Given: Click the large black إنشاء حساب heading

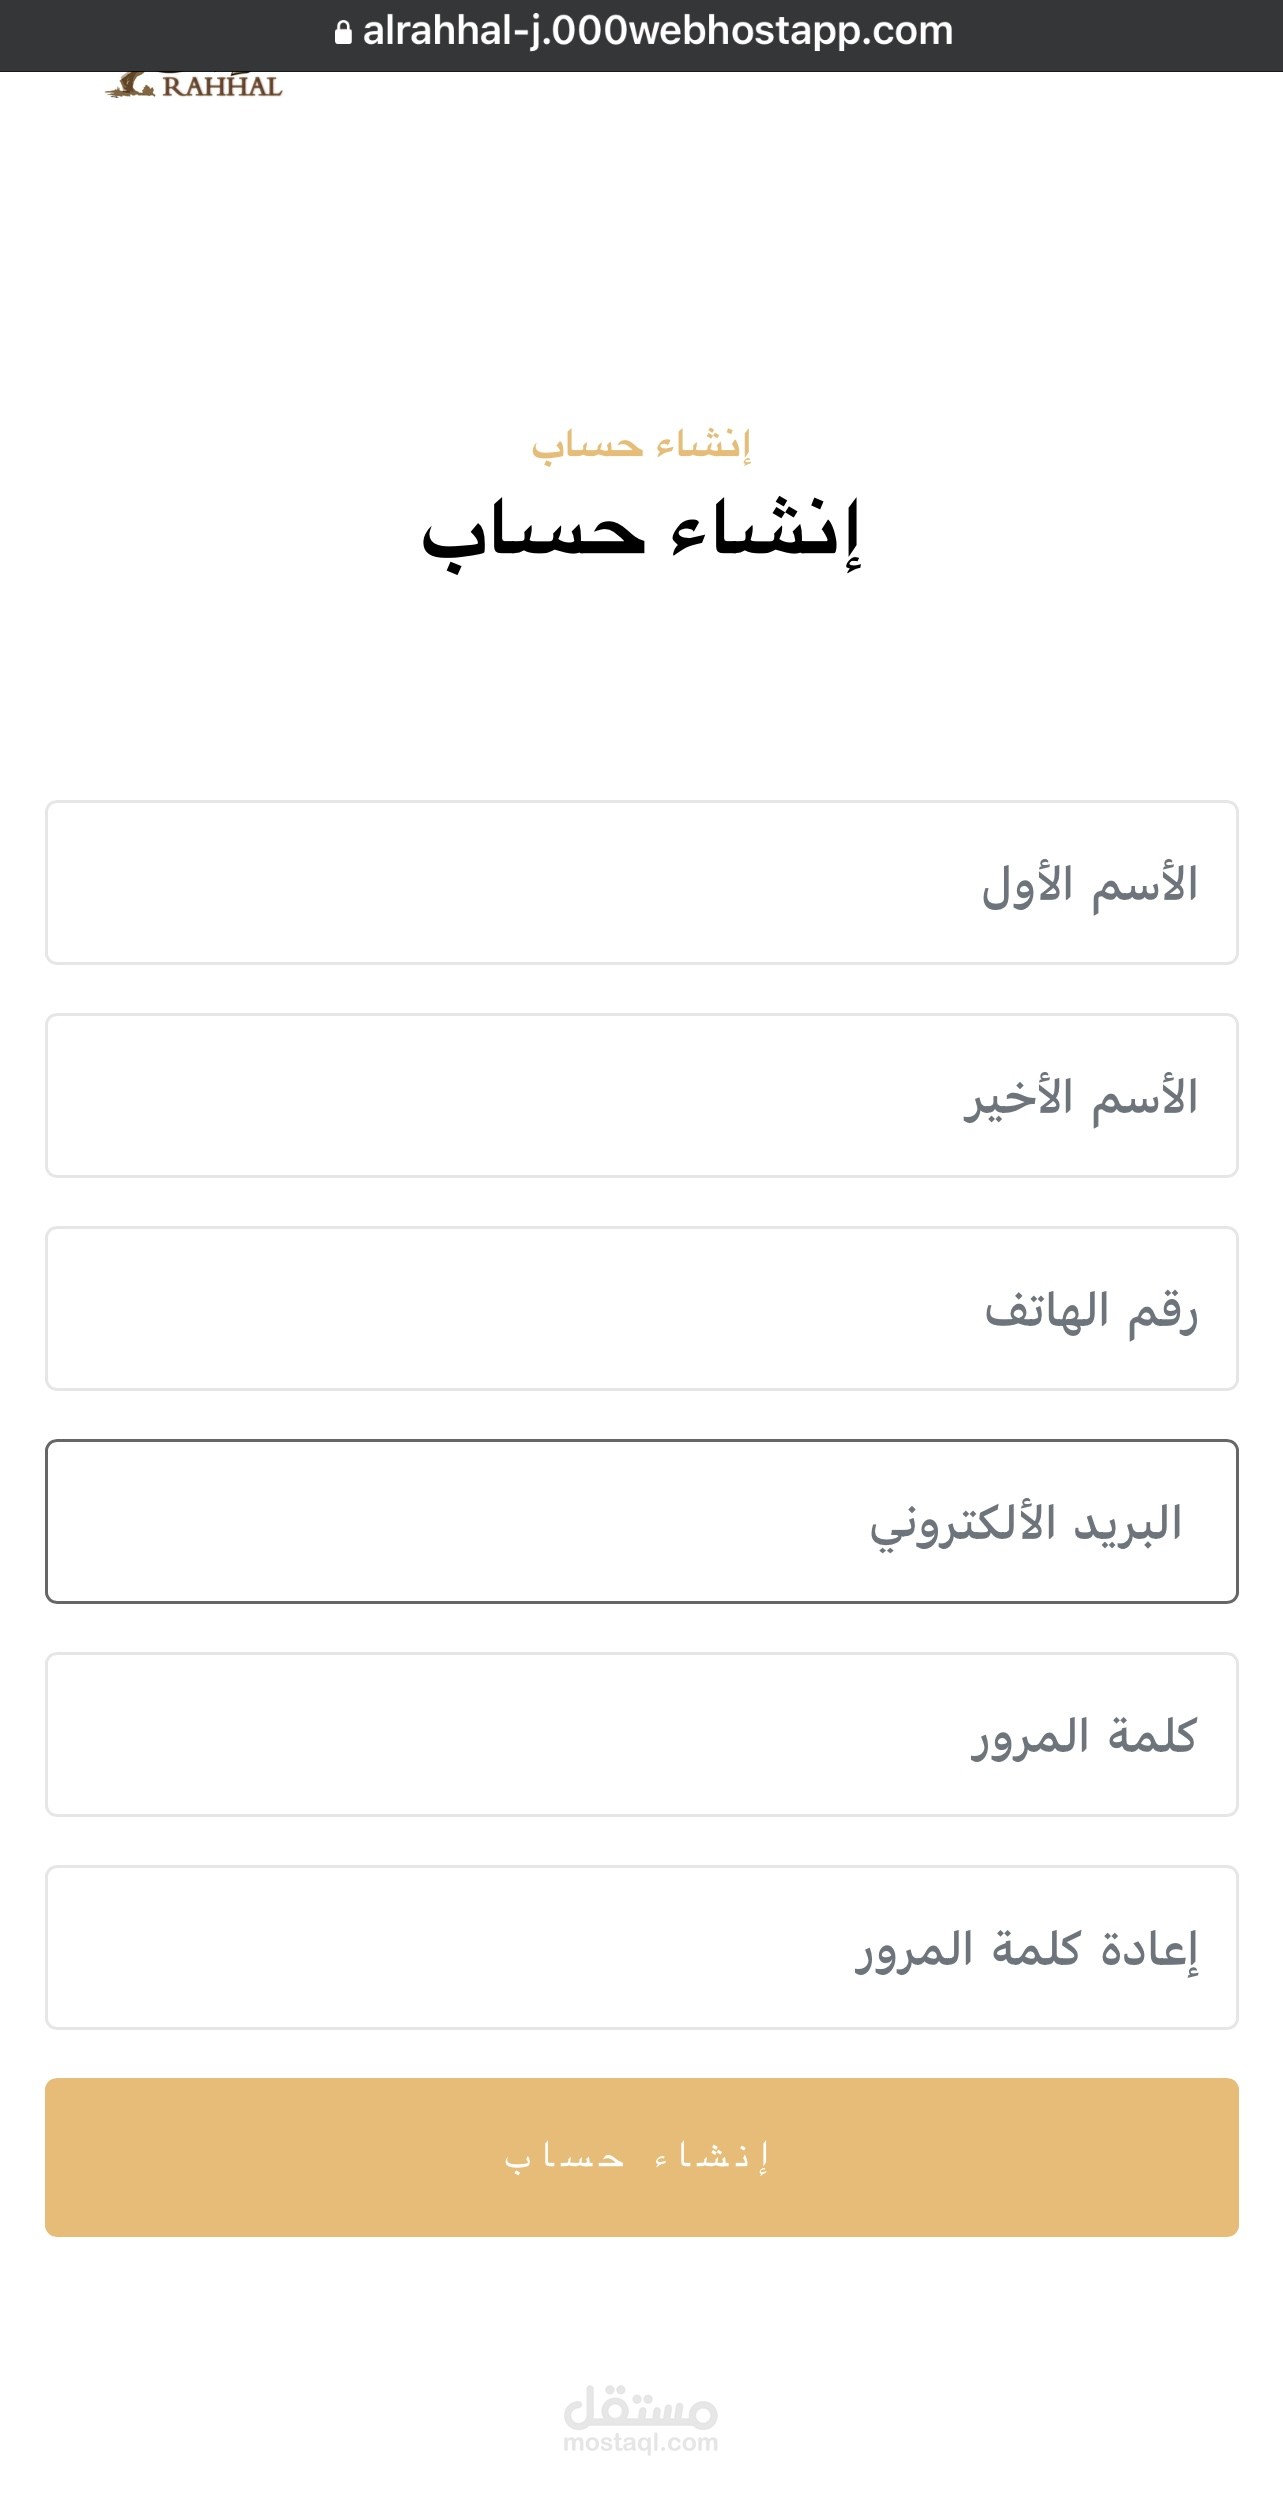Looking at the screenshot, I should tap(641, 530).
